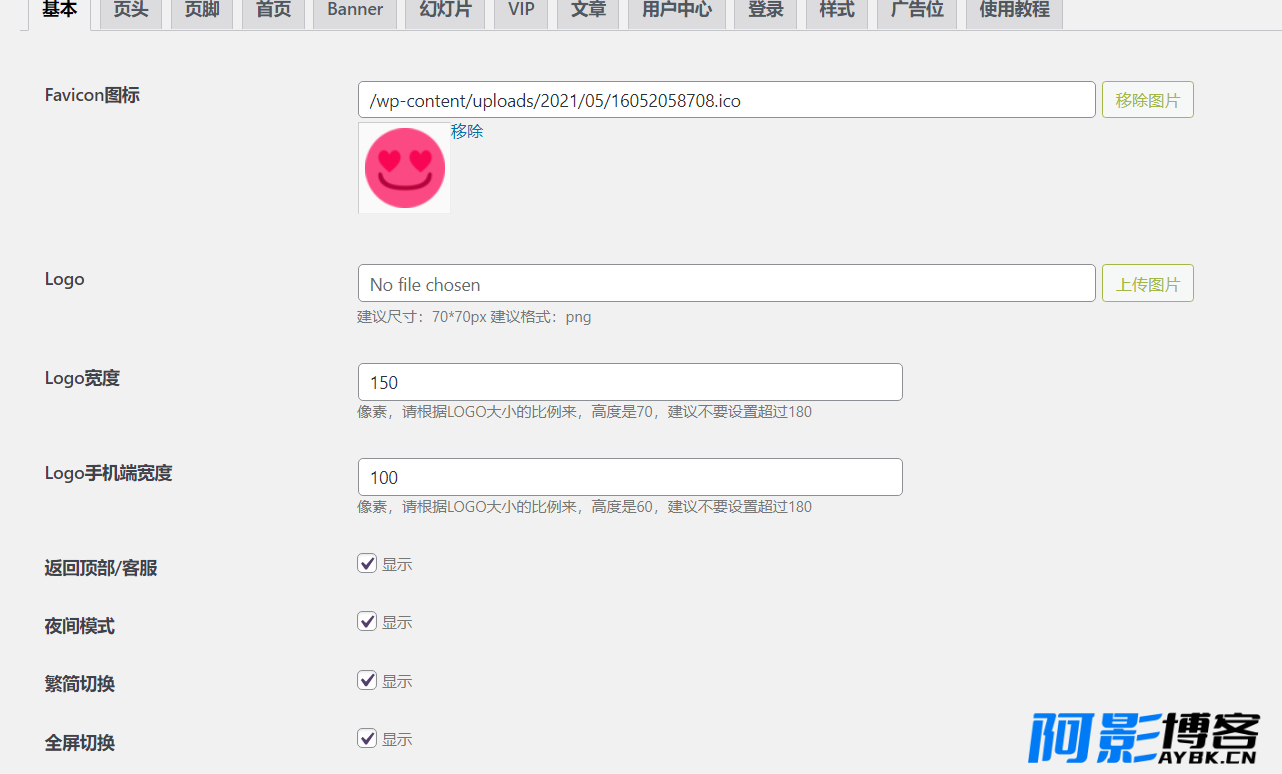The width and height of the screenshot is (1282, 774).
Task: Toggle the 返回顶部/客服 display checkbox
Action: click(x=367, y=563)
